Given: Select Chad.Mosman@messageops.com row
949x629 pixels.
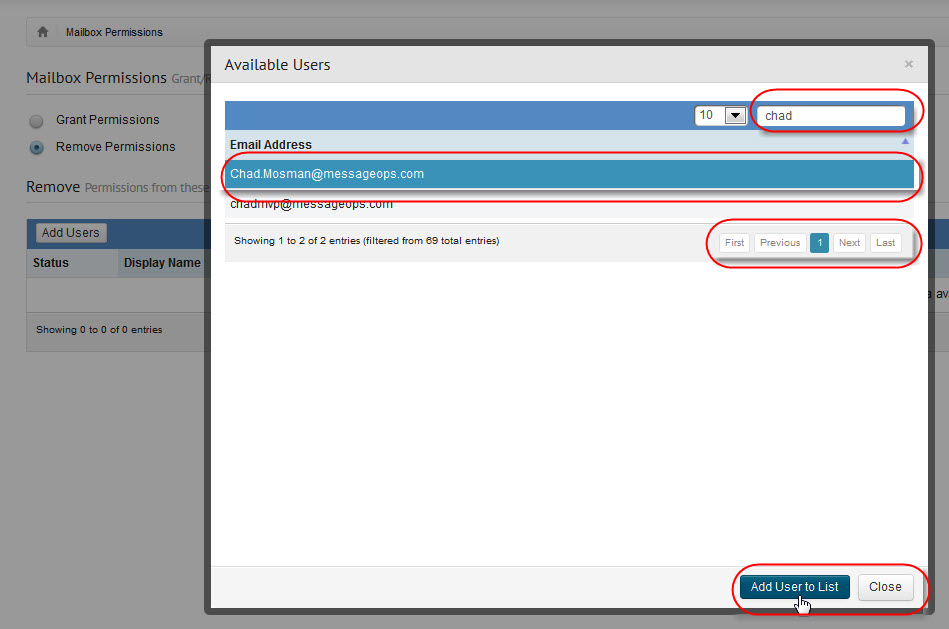Looking at the screenshot, I should (569, 174).
